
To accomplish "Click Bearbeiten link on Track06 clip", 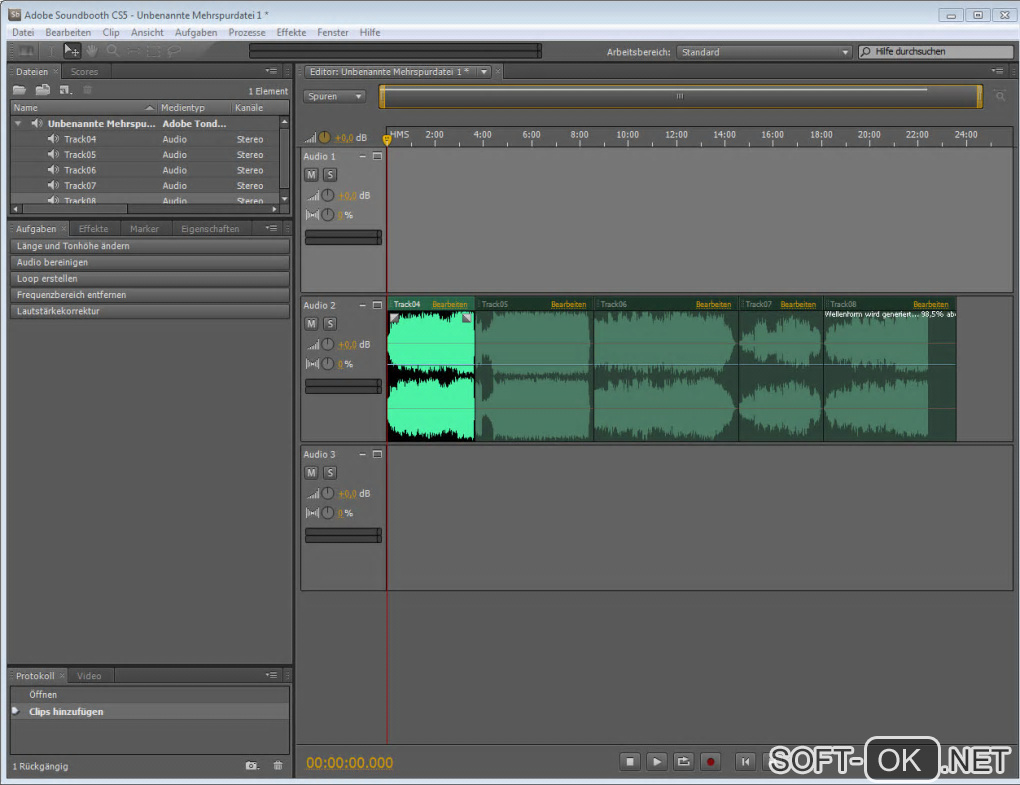I will pyautogui.click(x=713, y=304).
